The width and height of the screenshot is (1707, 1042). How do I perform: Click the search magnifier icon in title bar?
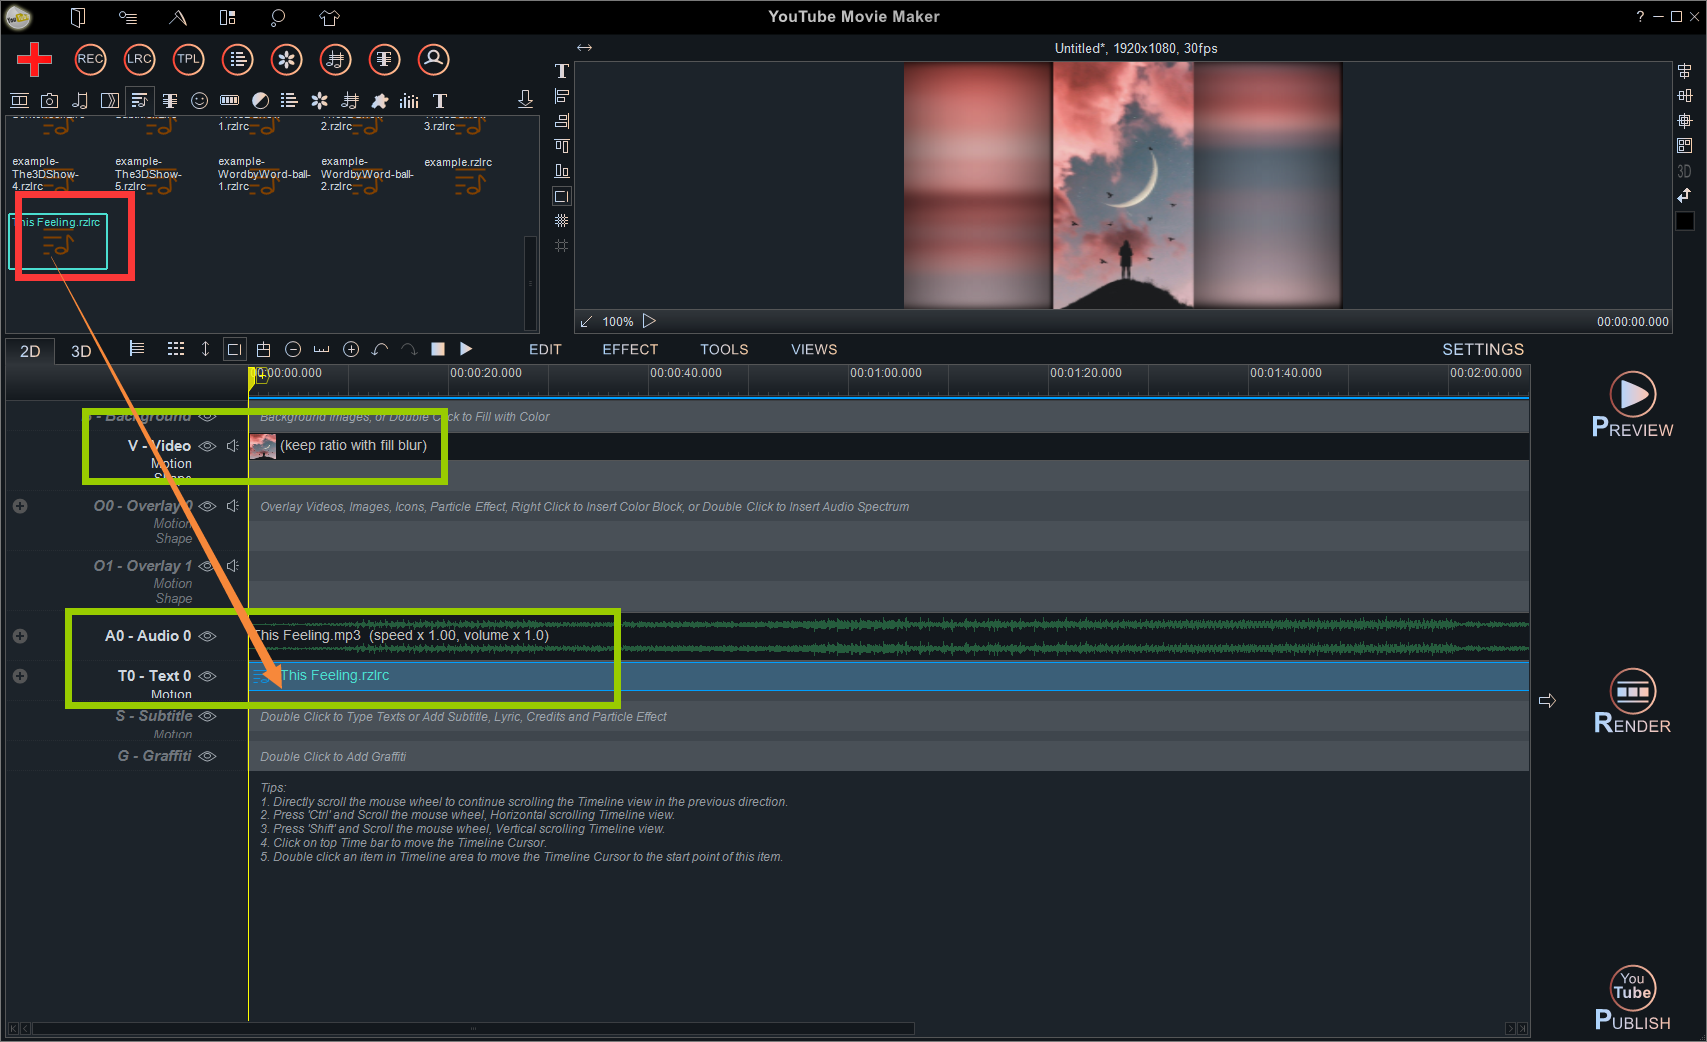[x=278, y=17]
